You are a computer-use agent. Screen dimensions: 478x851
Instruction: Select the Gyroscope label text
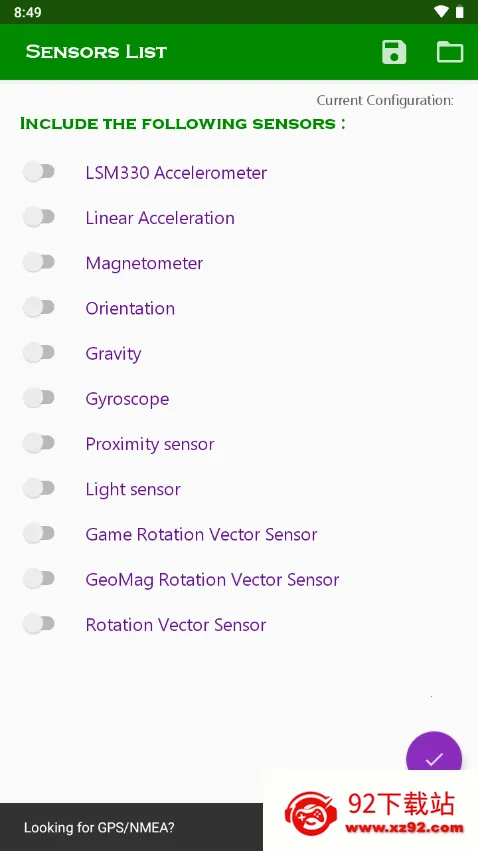[x=128, y=399]
